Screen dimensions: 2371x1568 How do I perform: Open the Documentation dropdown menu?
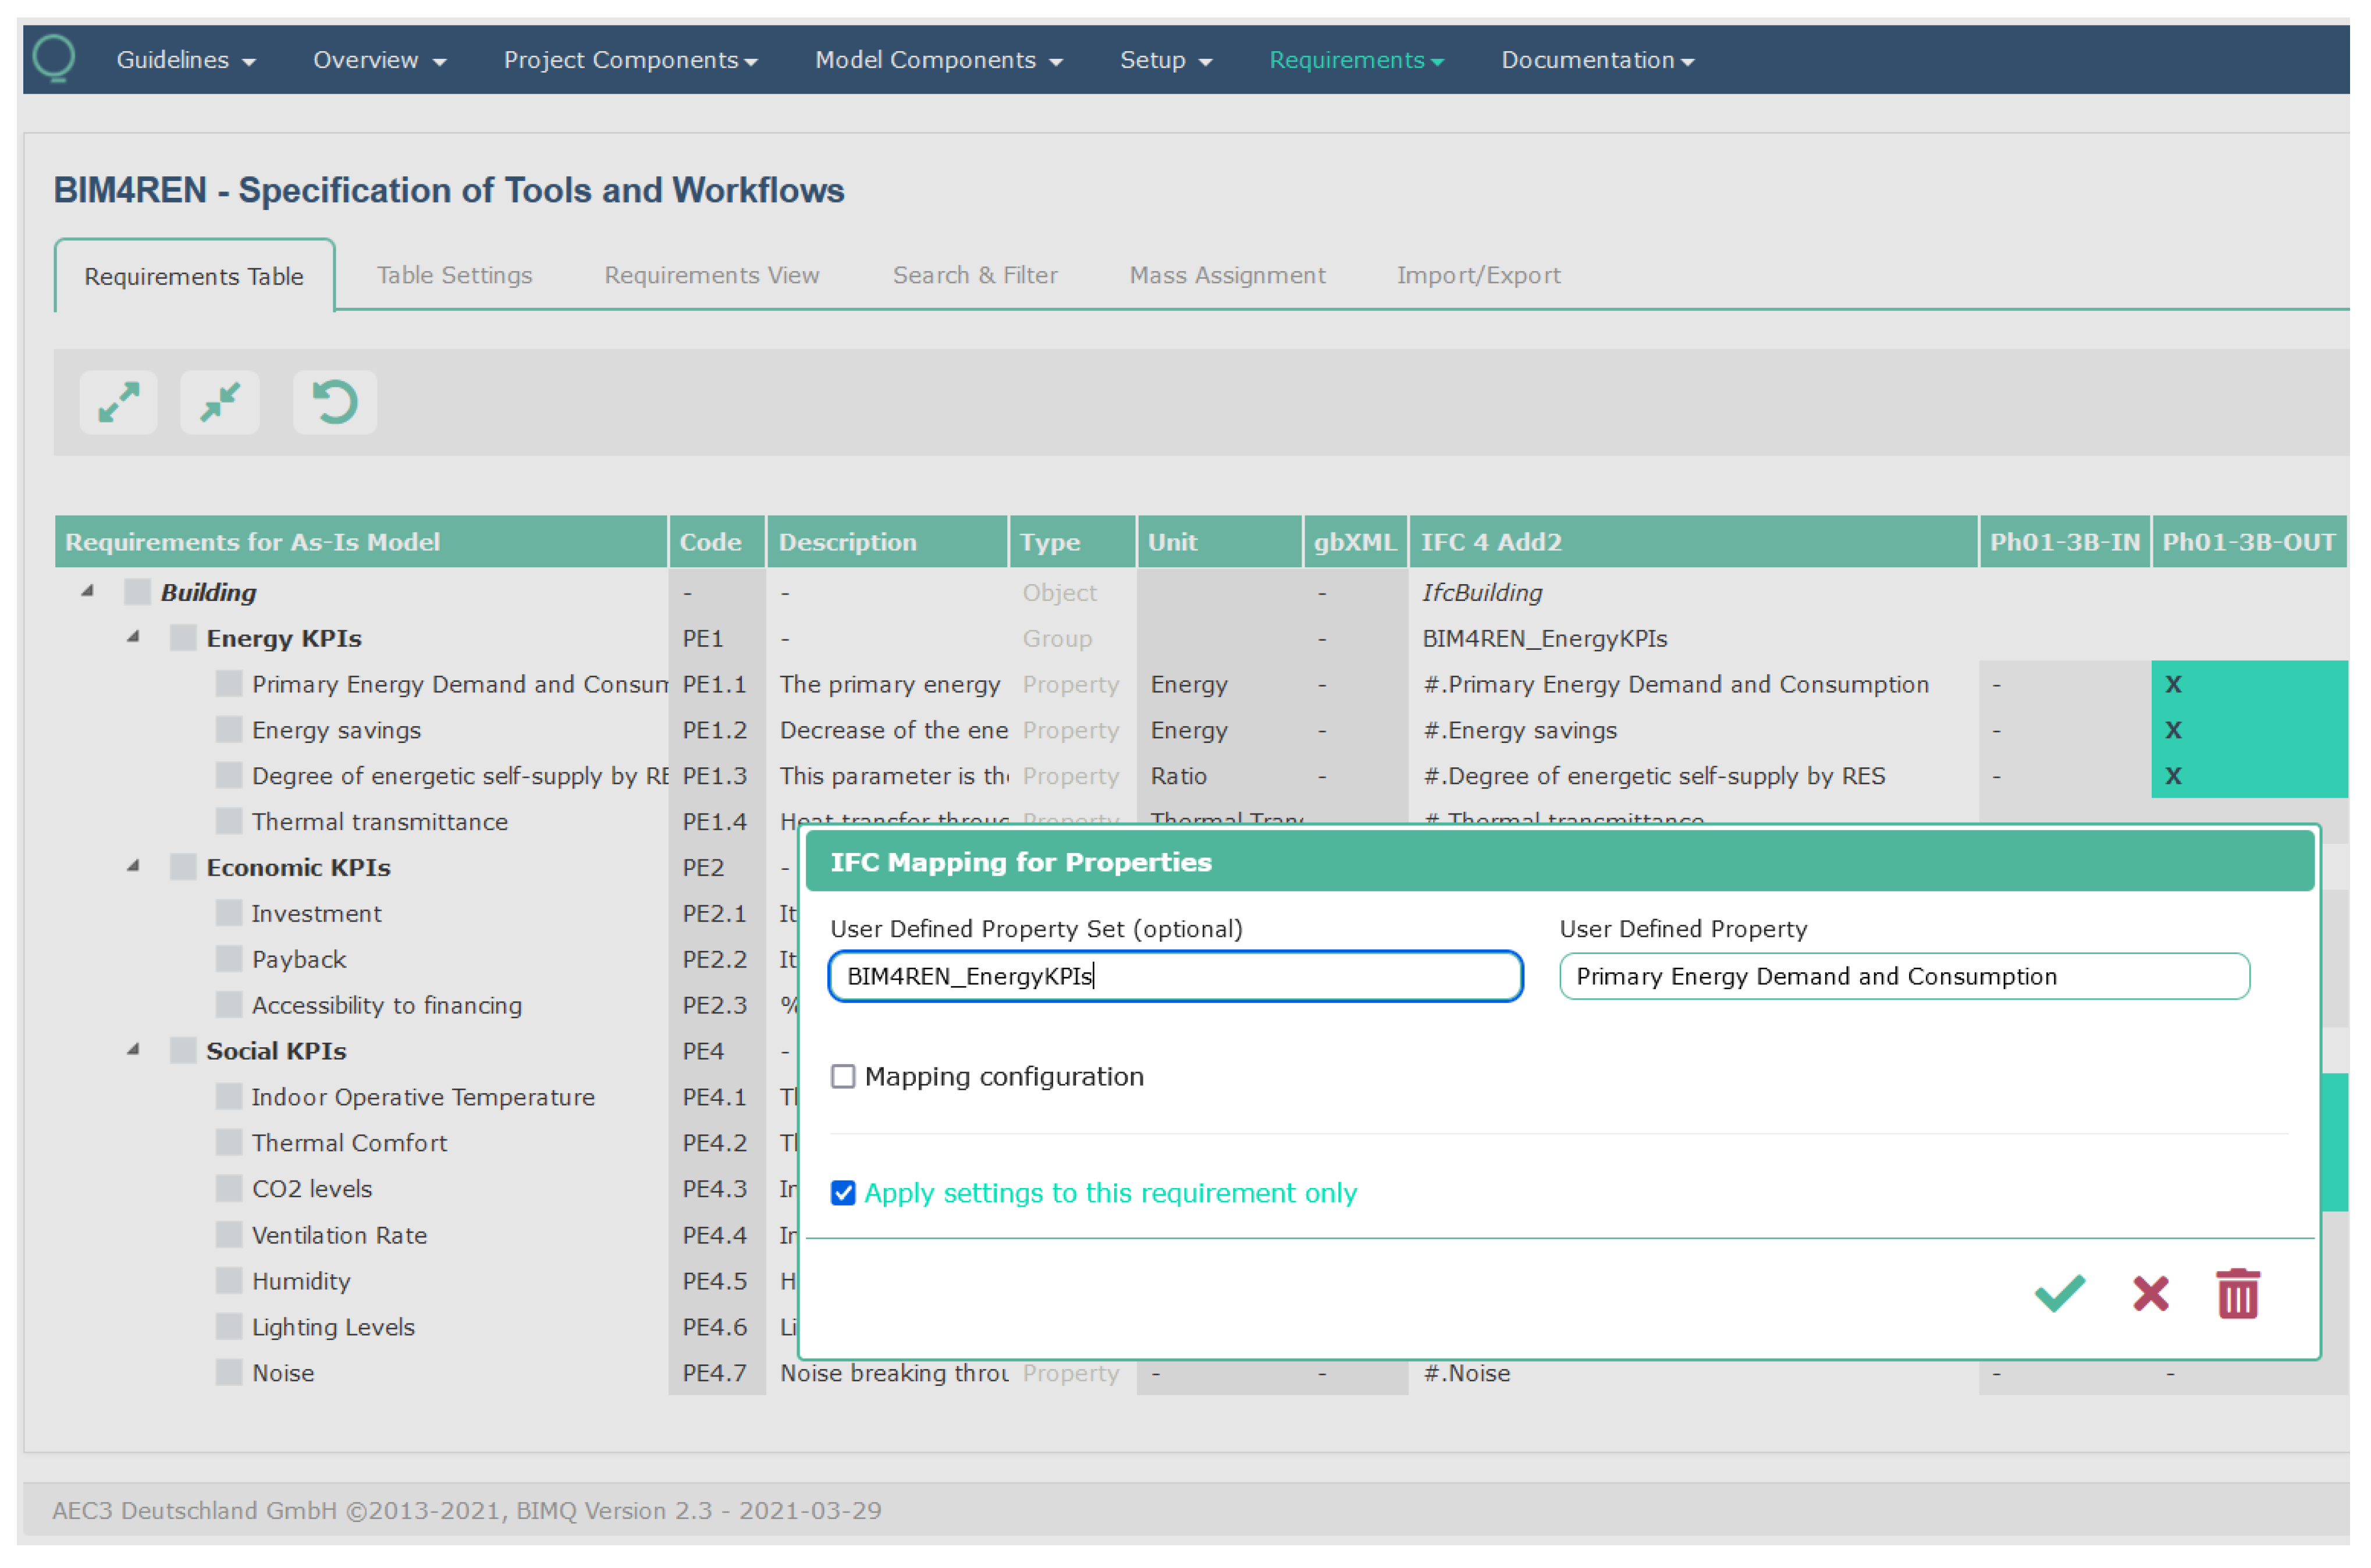1596,60
